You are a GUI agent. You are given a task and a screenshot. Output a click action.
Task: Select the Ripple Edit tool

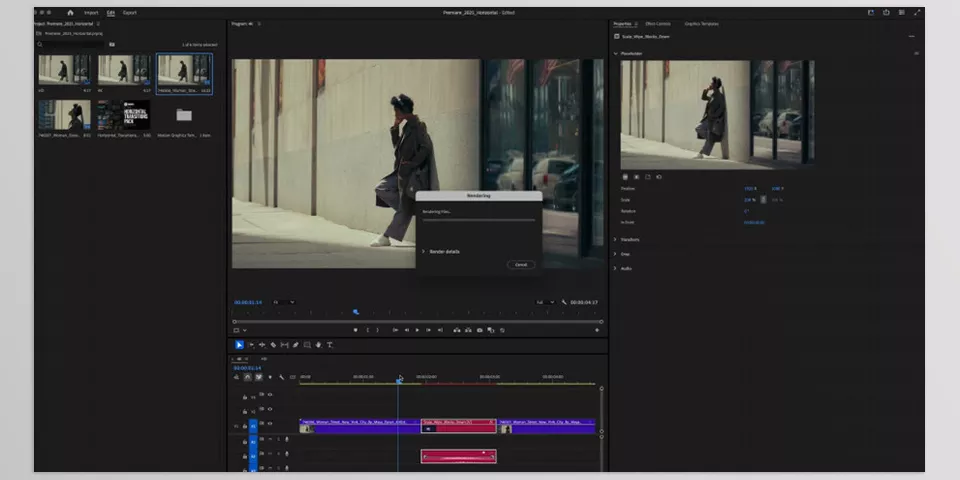[x=262, y=345]
